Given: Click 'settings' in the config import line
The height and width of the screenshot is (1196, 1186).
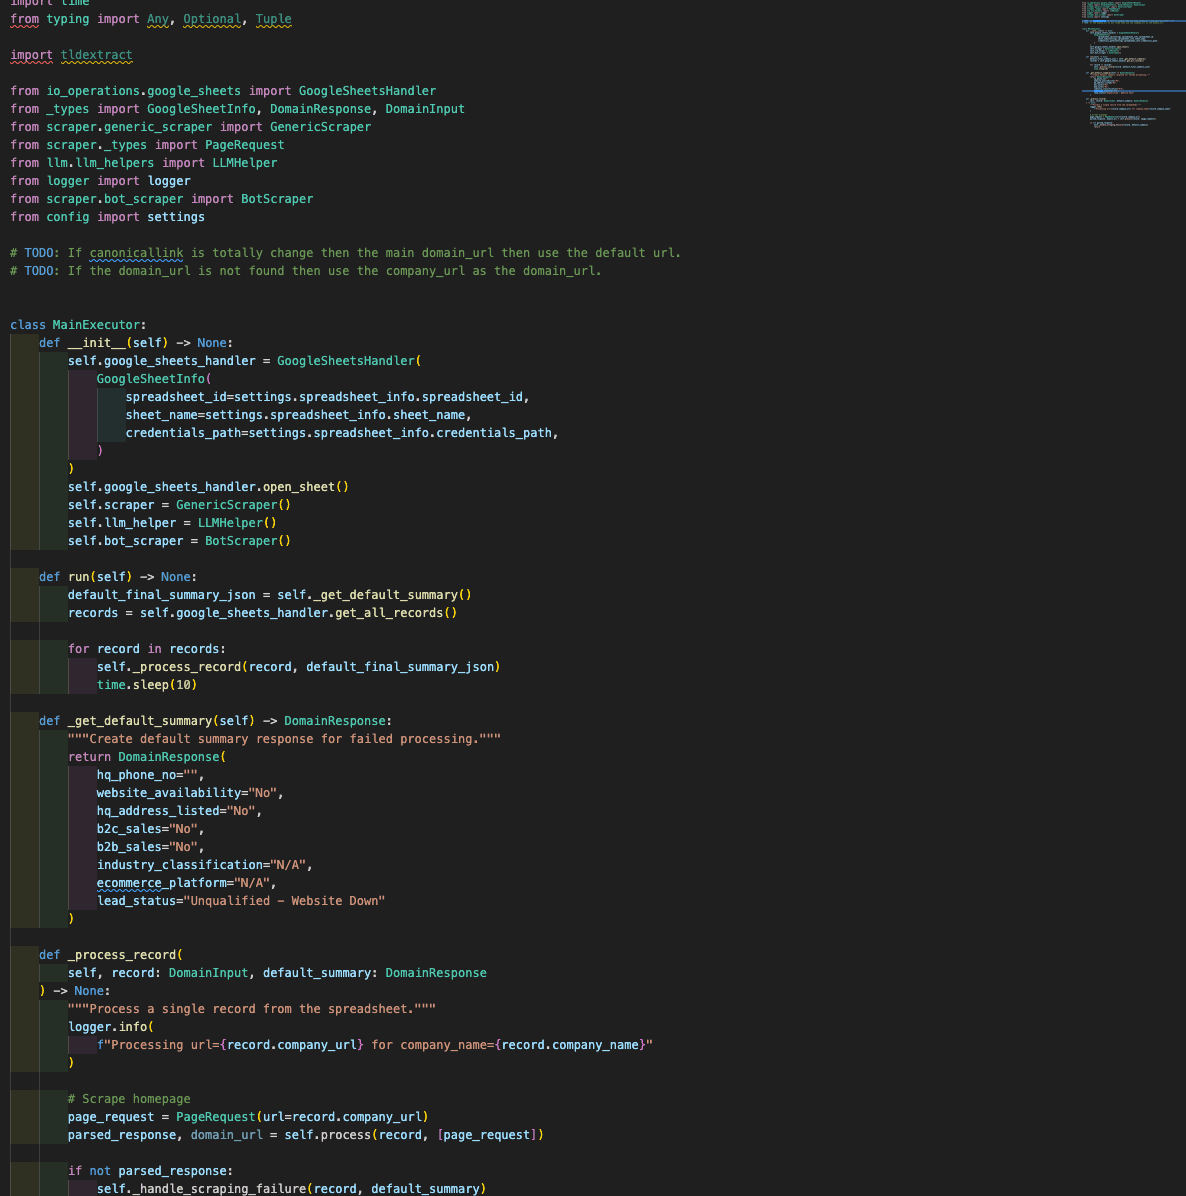Looking at the screenshot, I should (x=175, y=217).
